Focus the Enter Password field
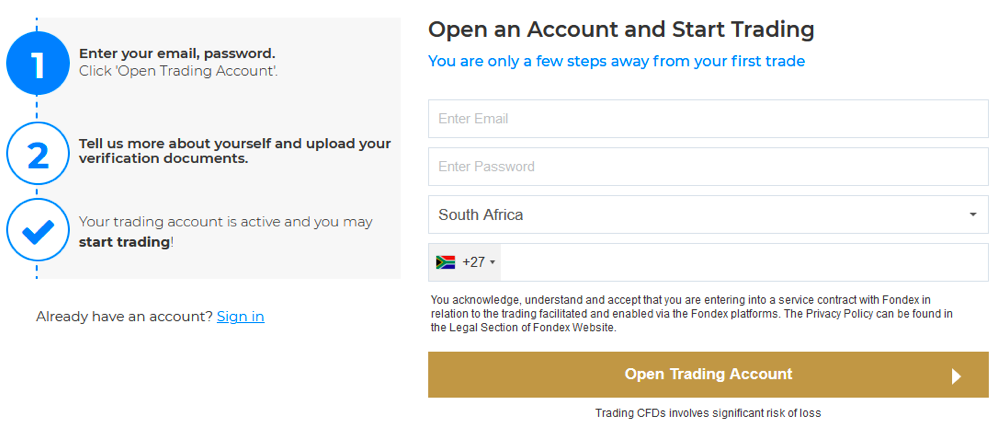This screenshot has width=994, height=422. (708, 167)
